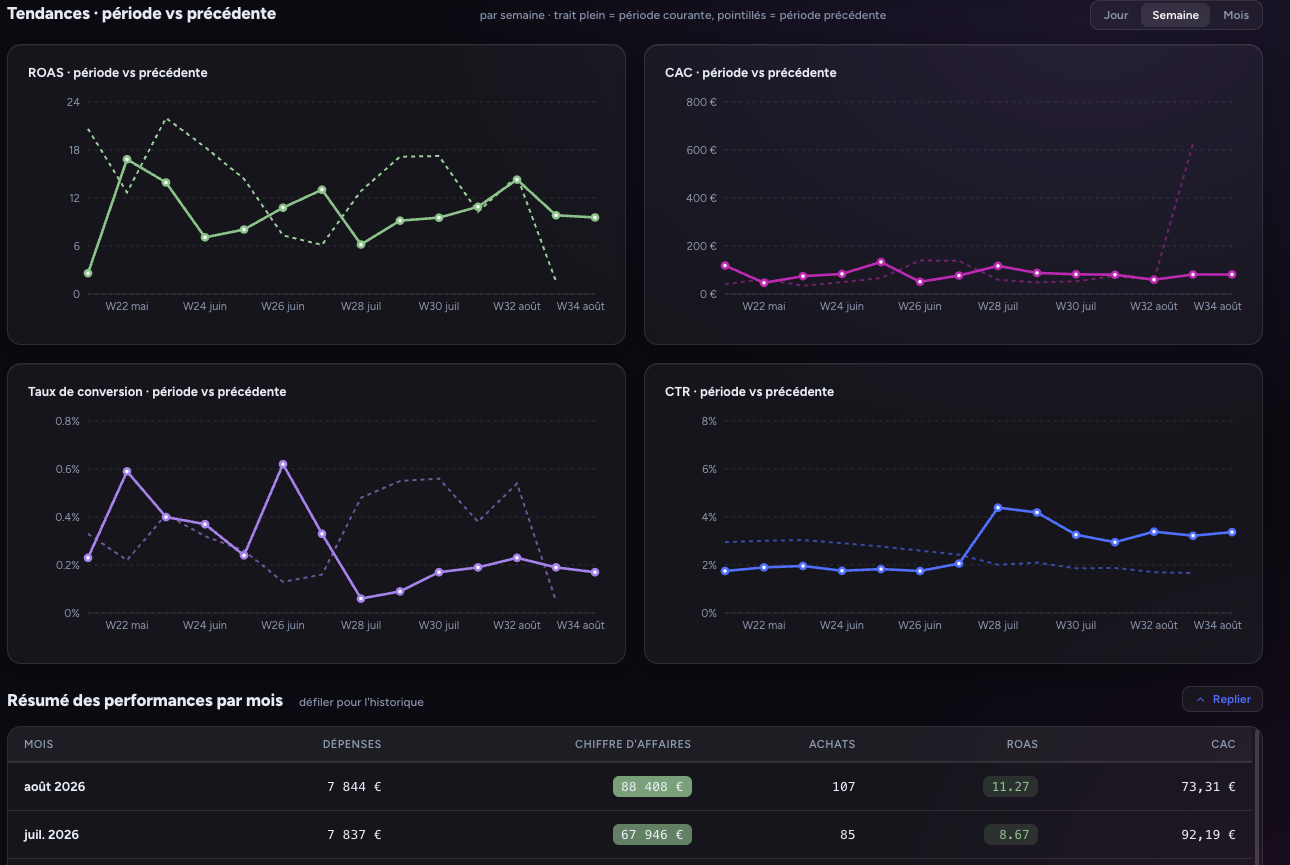Viewport: 1290px width, 865px height.
Task: Click the 73,31 € CAC value
Action: click(1208, 787)
